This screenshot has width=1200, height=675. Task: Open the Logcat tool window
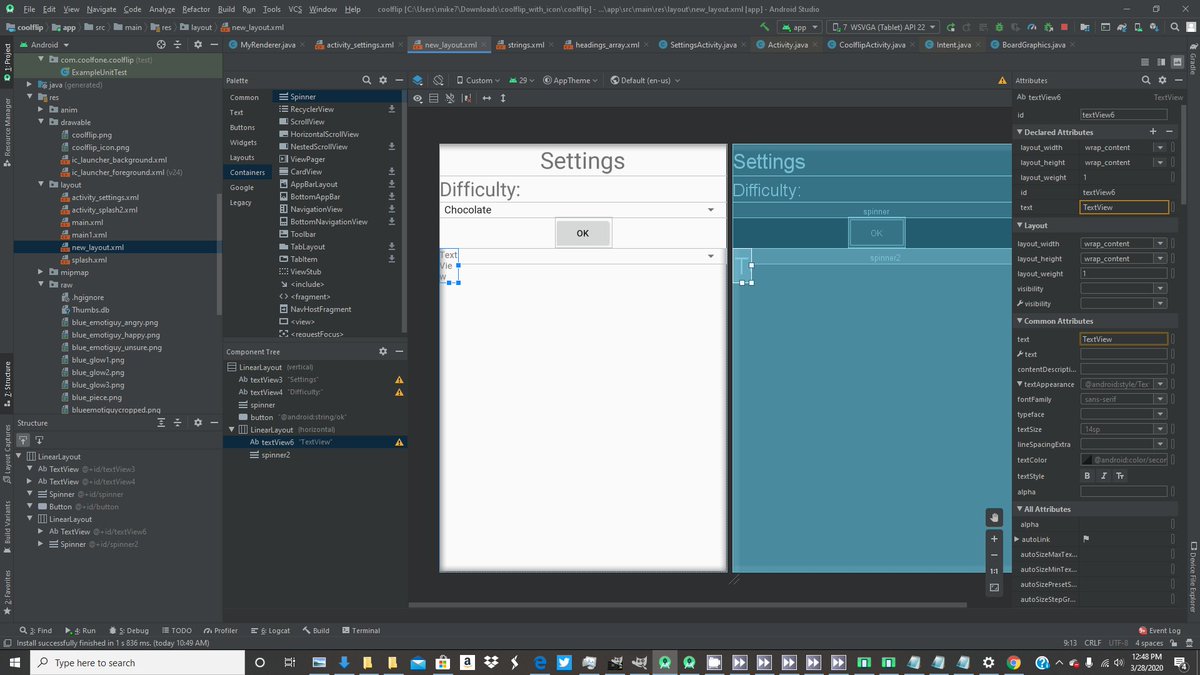[270, 631]
